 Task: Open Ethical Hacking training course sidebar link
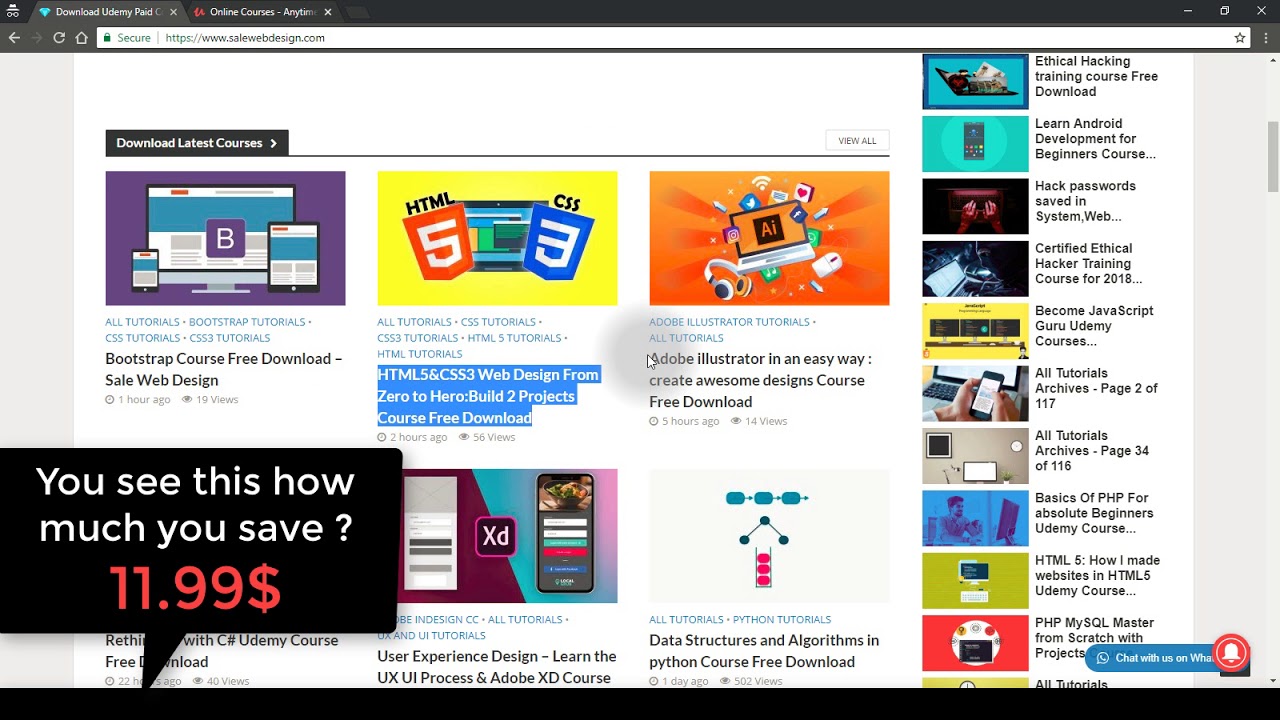click(1096, 76)
